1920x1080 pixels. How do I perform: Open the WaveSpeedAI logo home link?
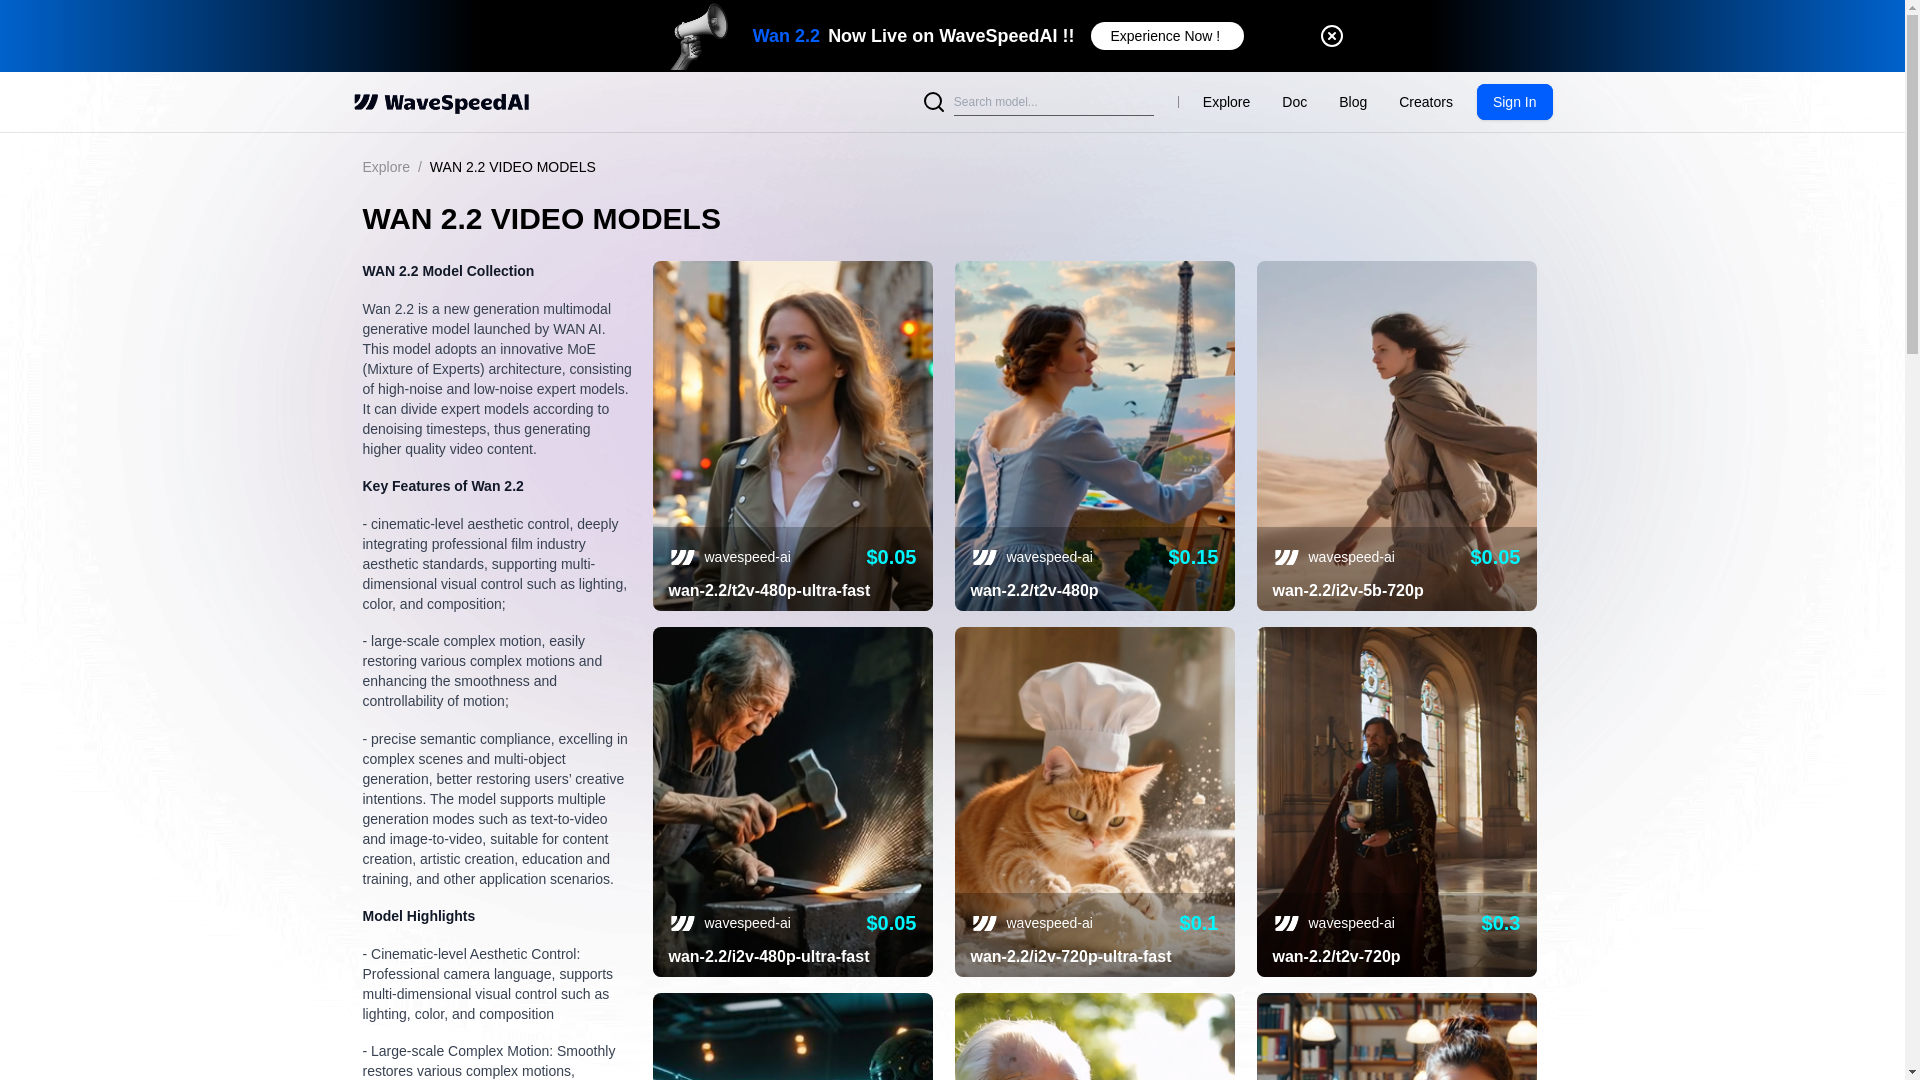[441, 102]
